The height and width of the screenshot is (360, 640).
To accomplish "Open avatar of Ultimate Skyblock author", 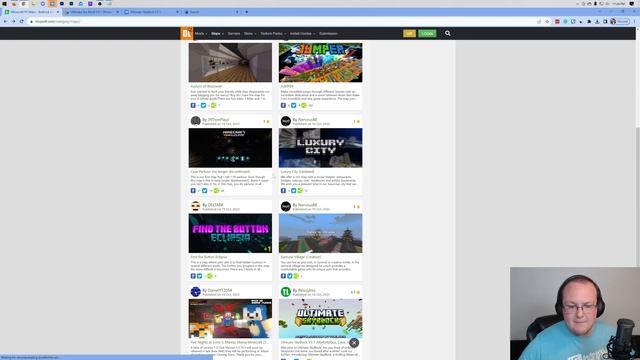I will coord(286,291).
